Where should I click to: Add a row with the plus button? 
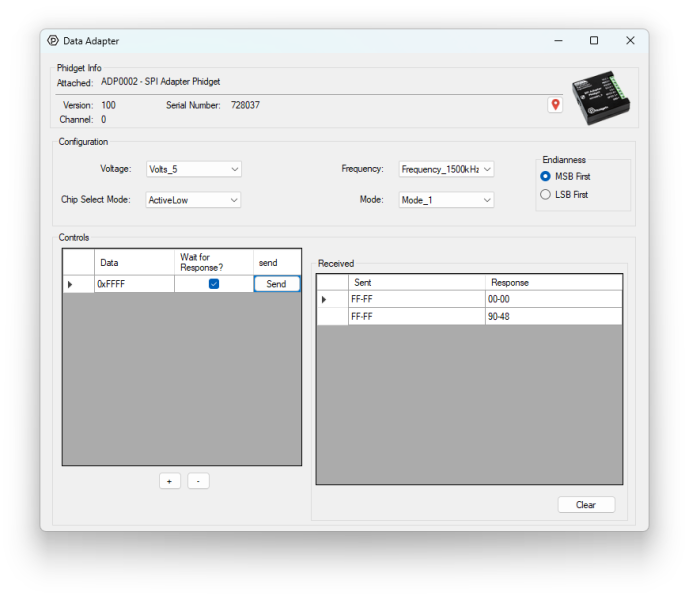coord(169,481)
